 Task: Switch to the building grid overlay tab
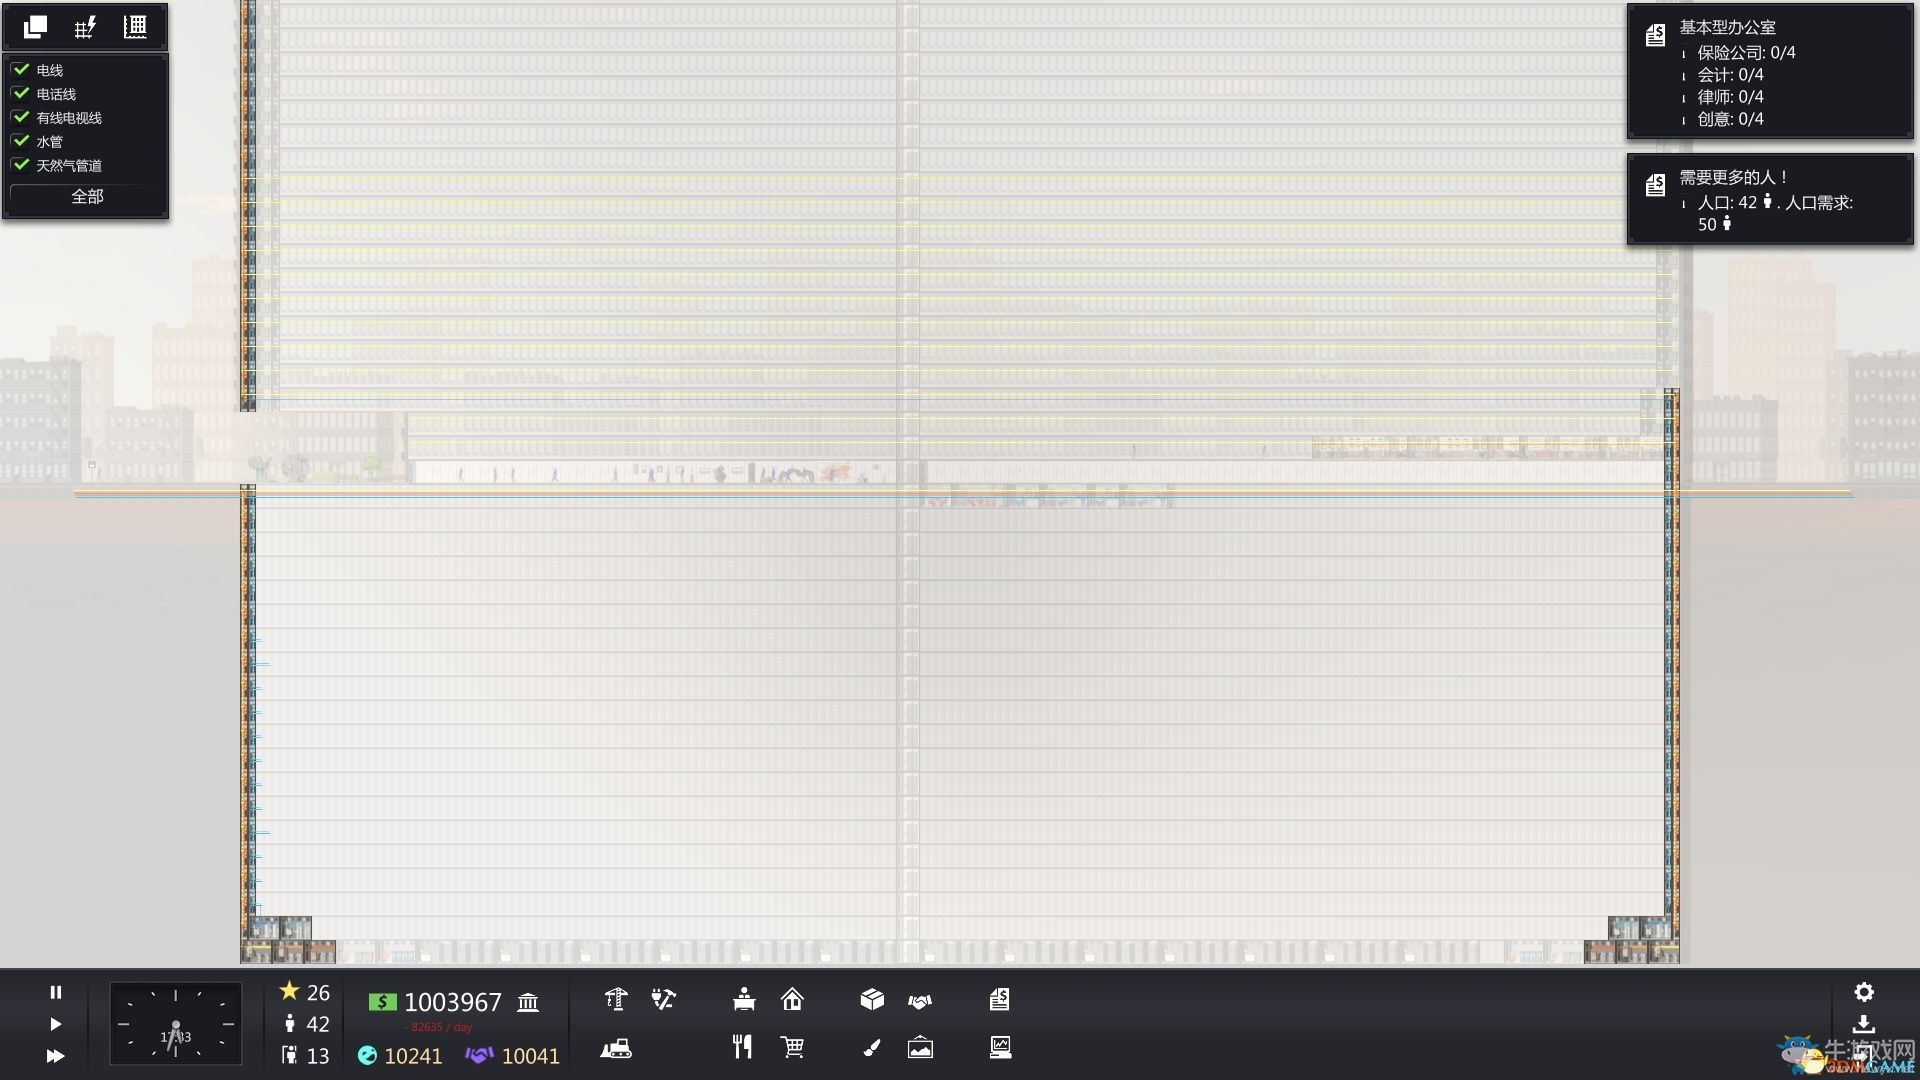[x=135, y=27]
